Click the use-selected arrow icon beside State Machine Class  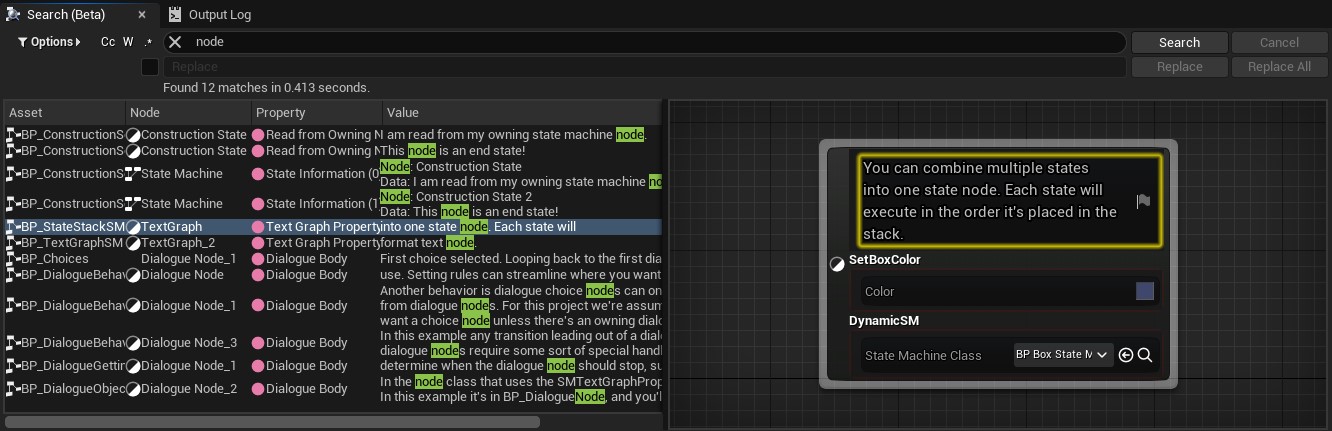coord(1126,355)
